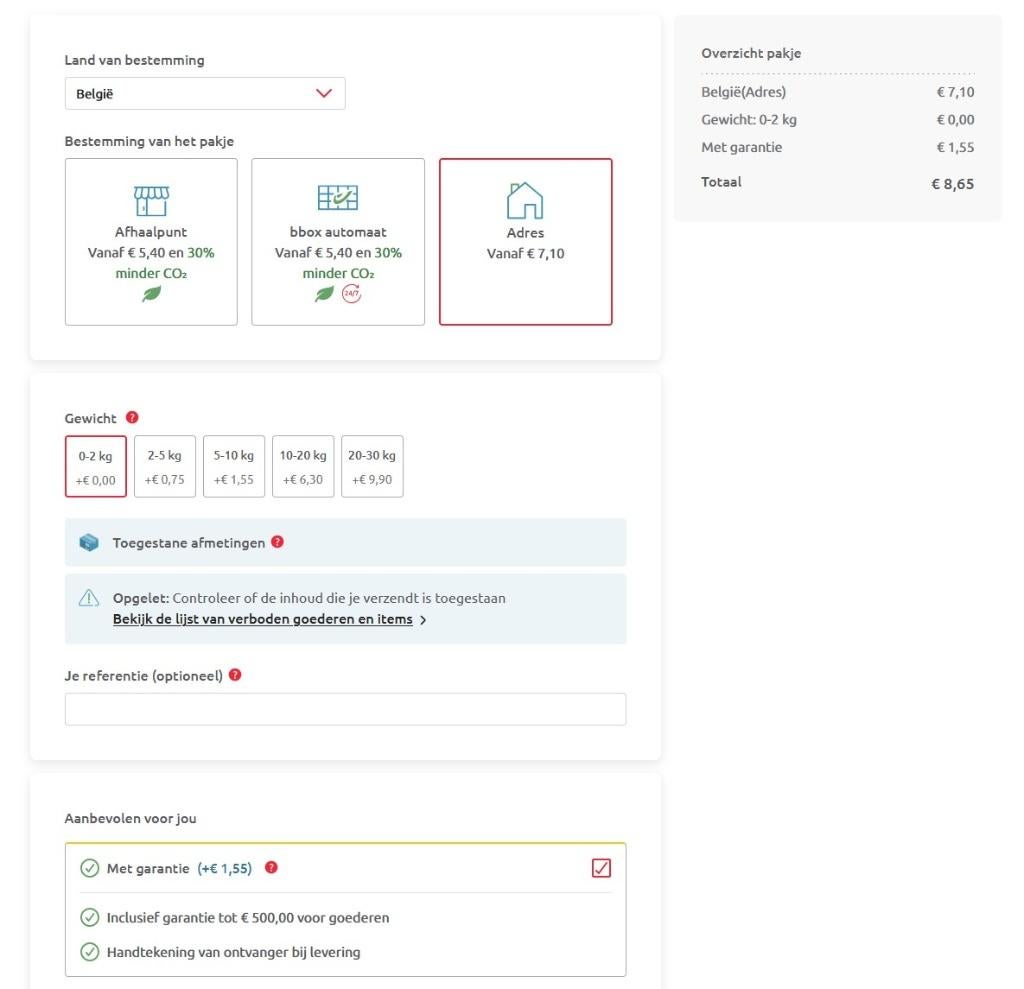Pick the 20-30 kg weight button

372,466
